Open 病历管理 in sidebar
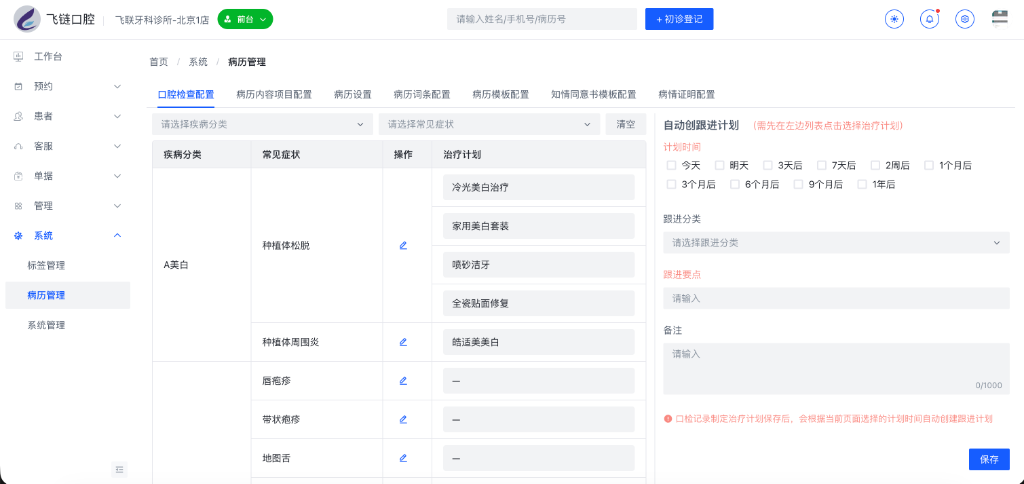This screenshot has height=484, width=1024. pyautogui.click(x=68, y=295)
